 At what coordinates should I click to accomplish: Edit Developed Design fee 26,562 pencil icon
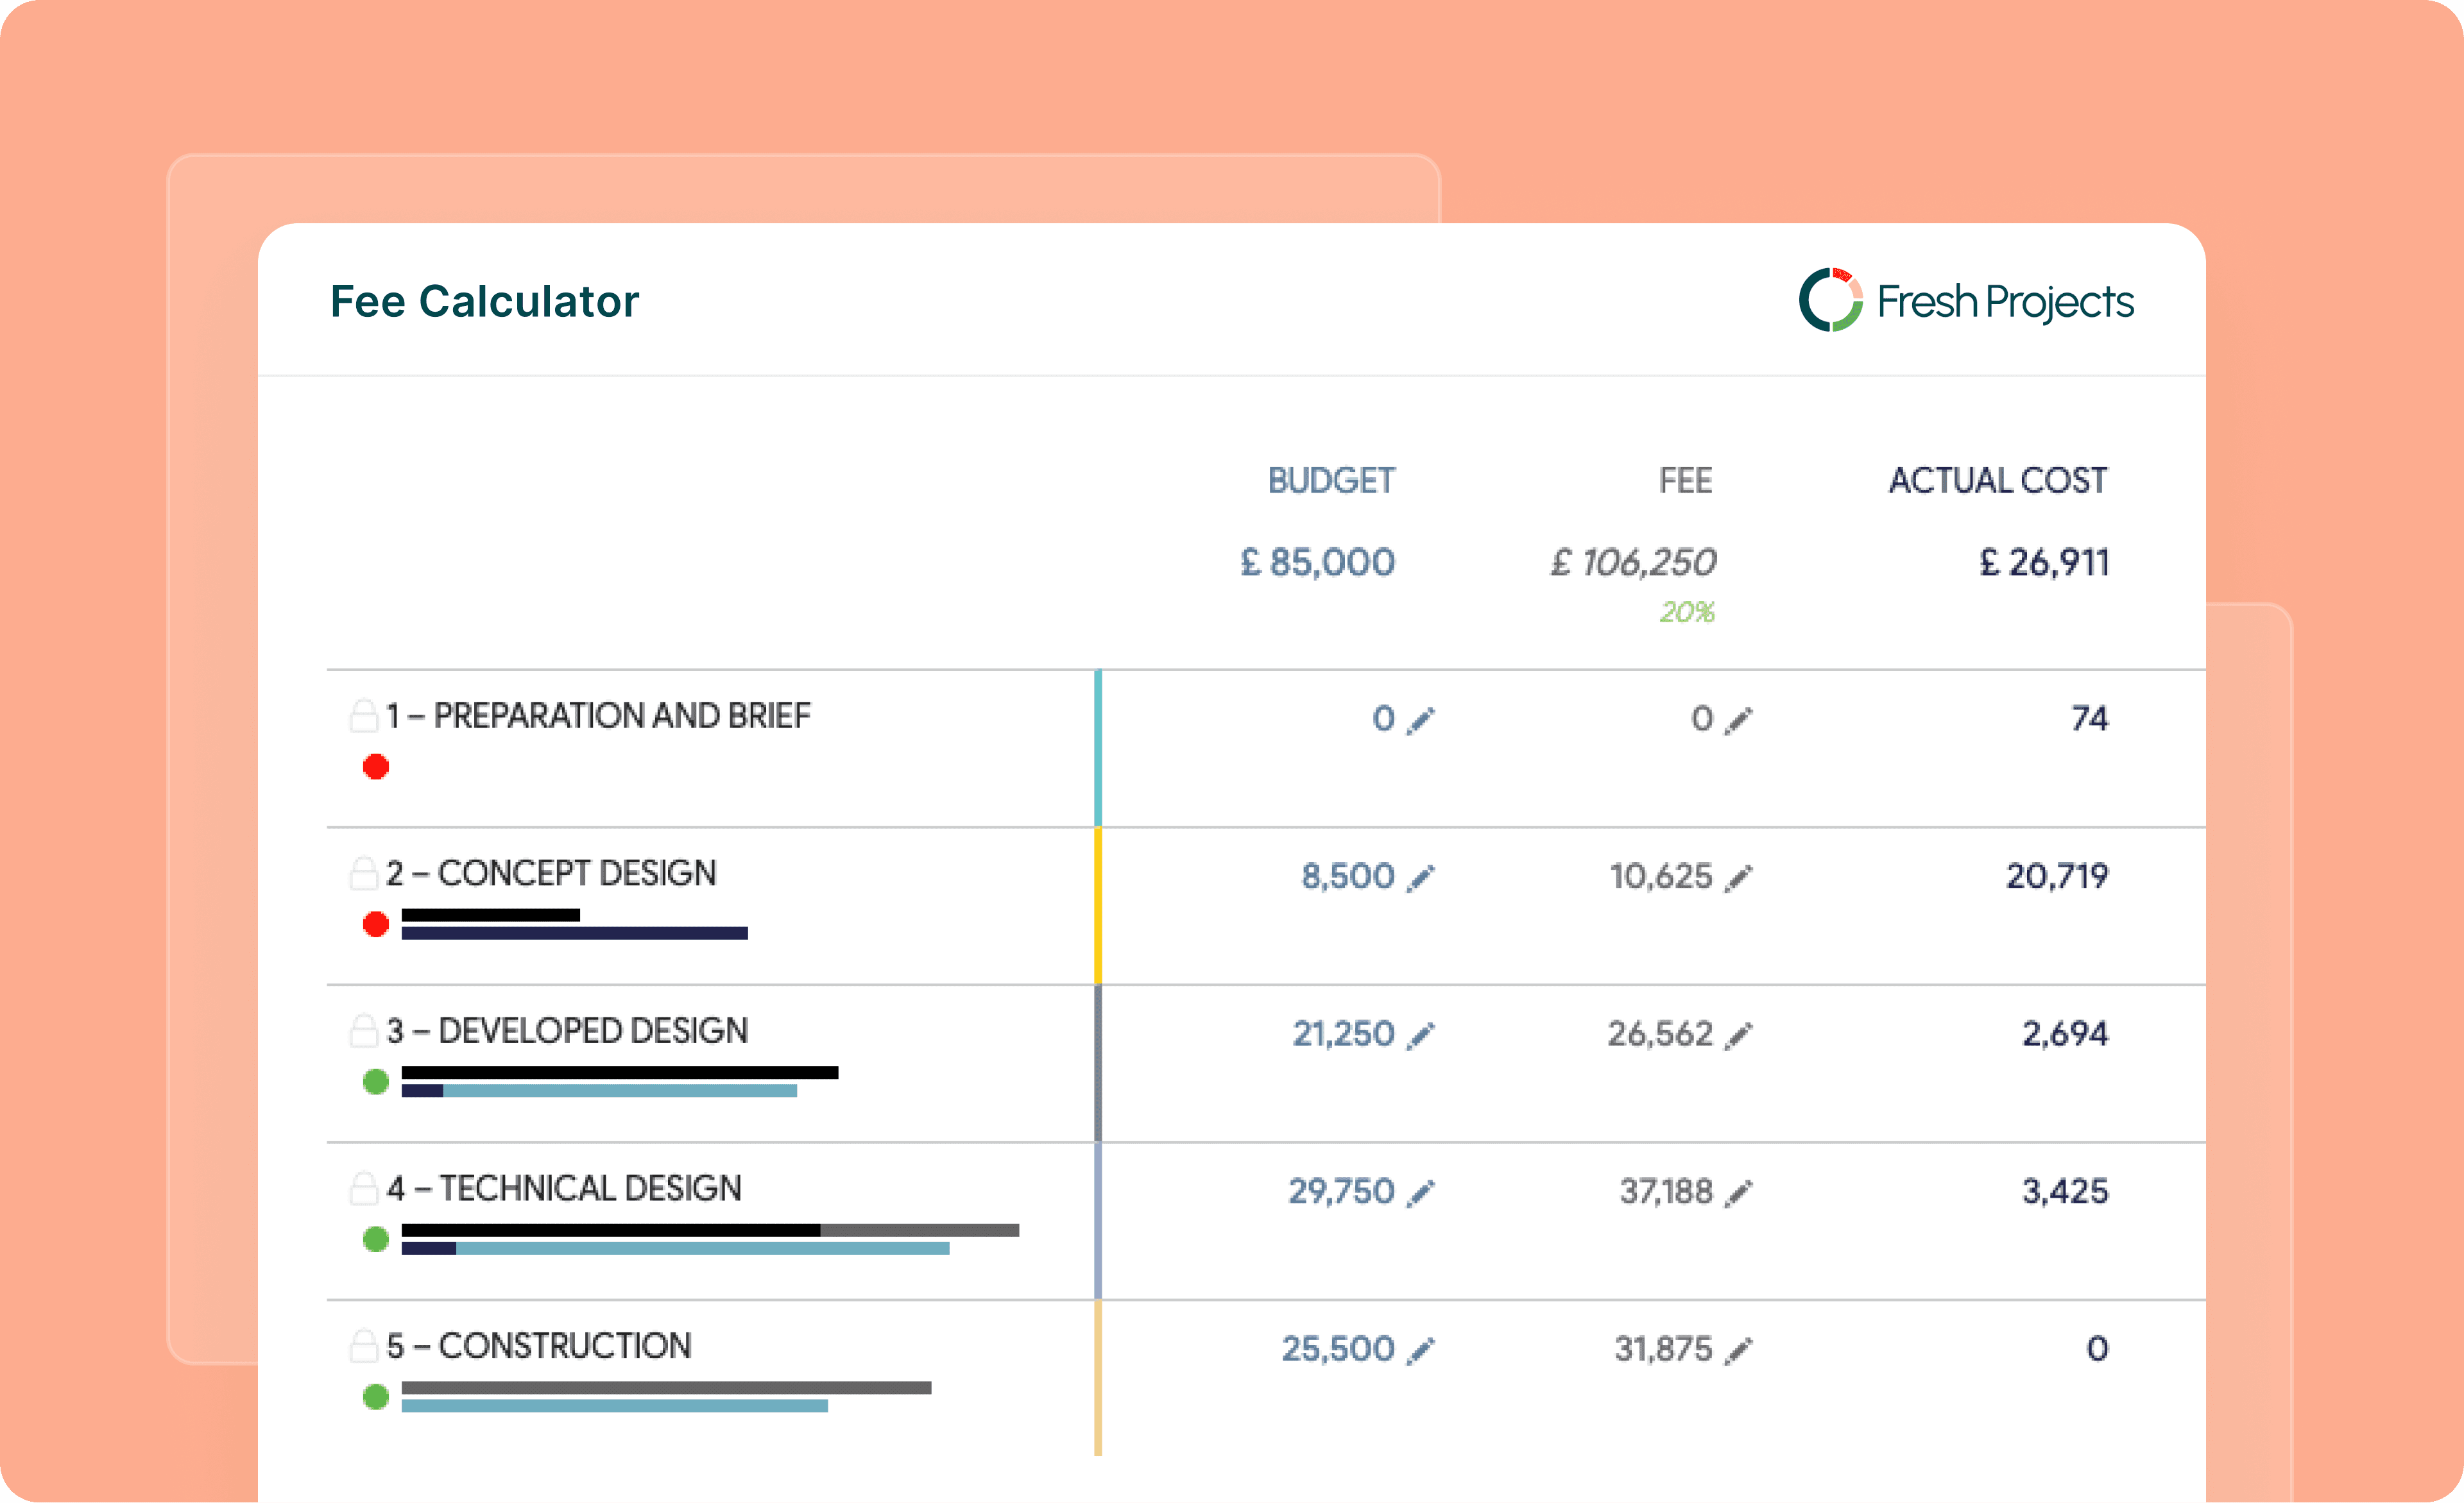(x=1739, y=1036)
